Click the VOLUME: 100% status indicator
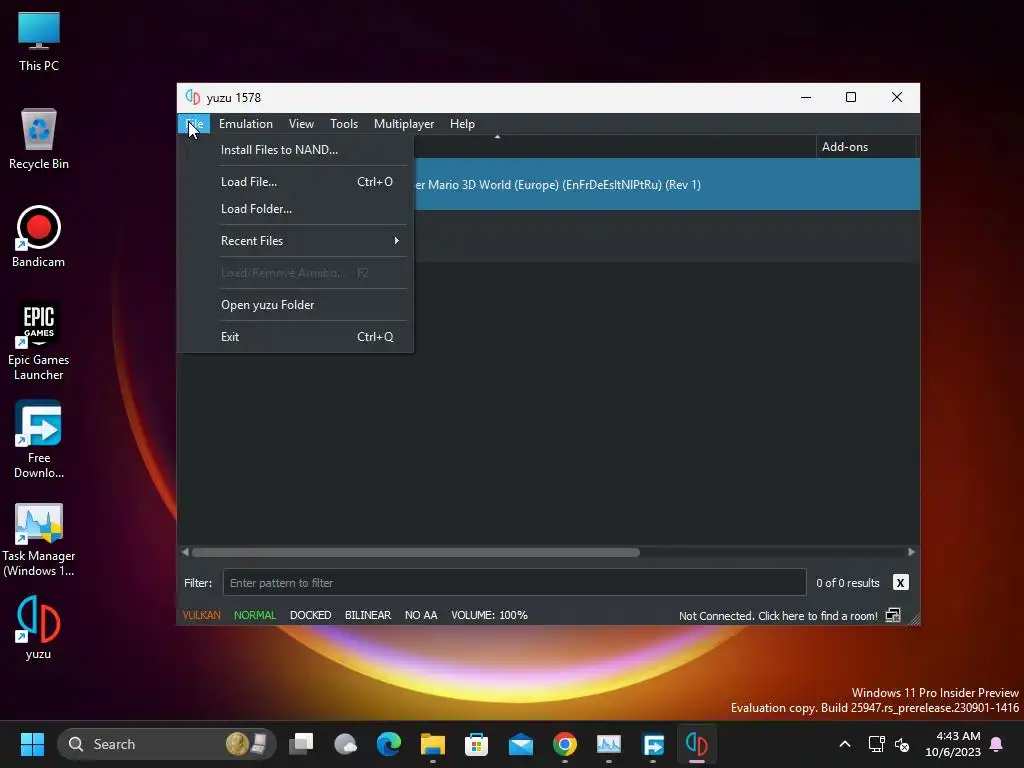Viewport: 1024px width, 768px height. [x=489, y=615]
